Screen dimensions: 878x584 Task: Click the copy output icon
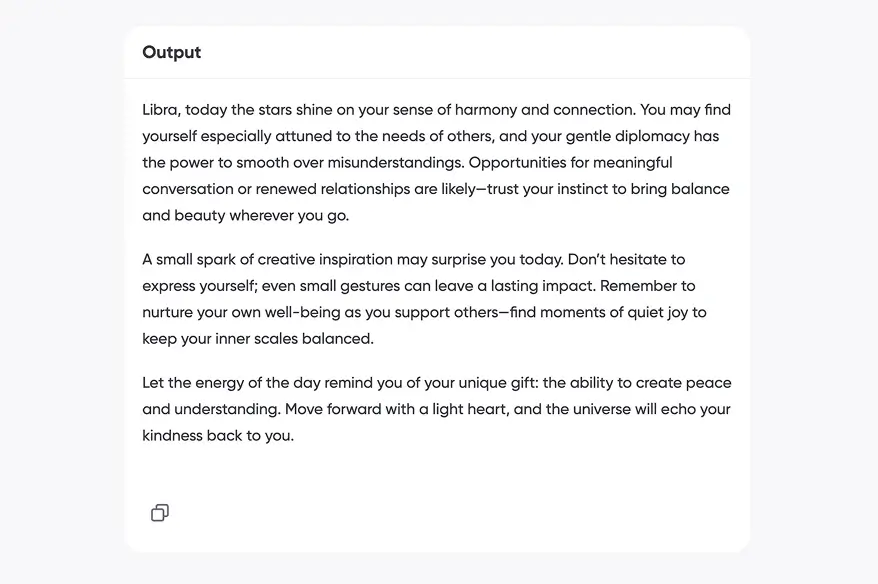(160, 513)
